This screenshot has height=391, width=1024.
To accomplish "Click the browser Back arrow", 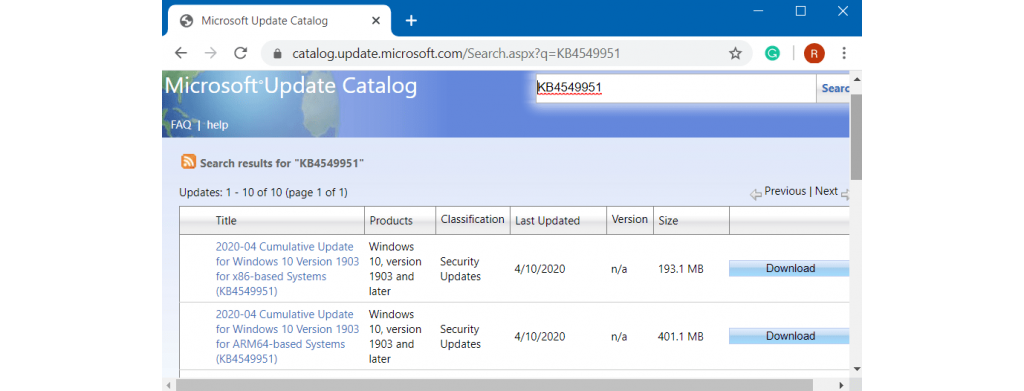I will coord(181,54).
